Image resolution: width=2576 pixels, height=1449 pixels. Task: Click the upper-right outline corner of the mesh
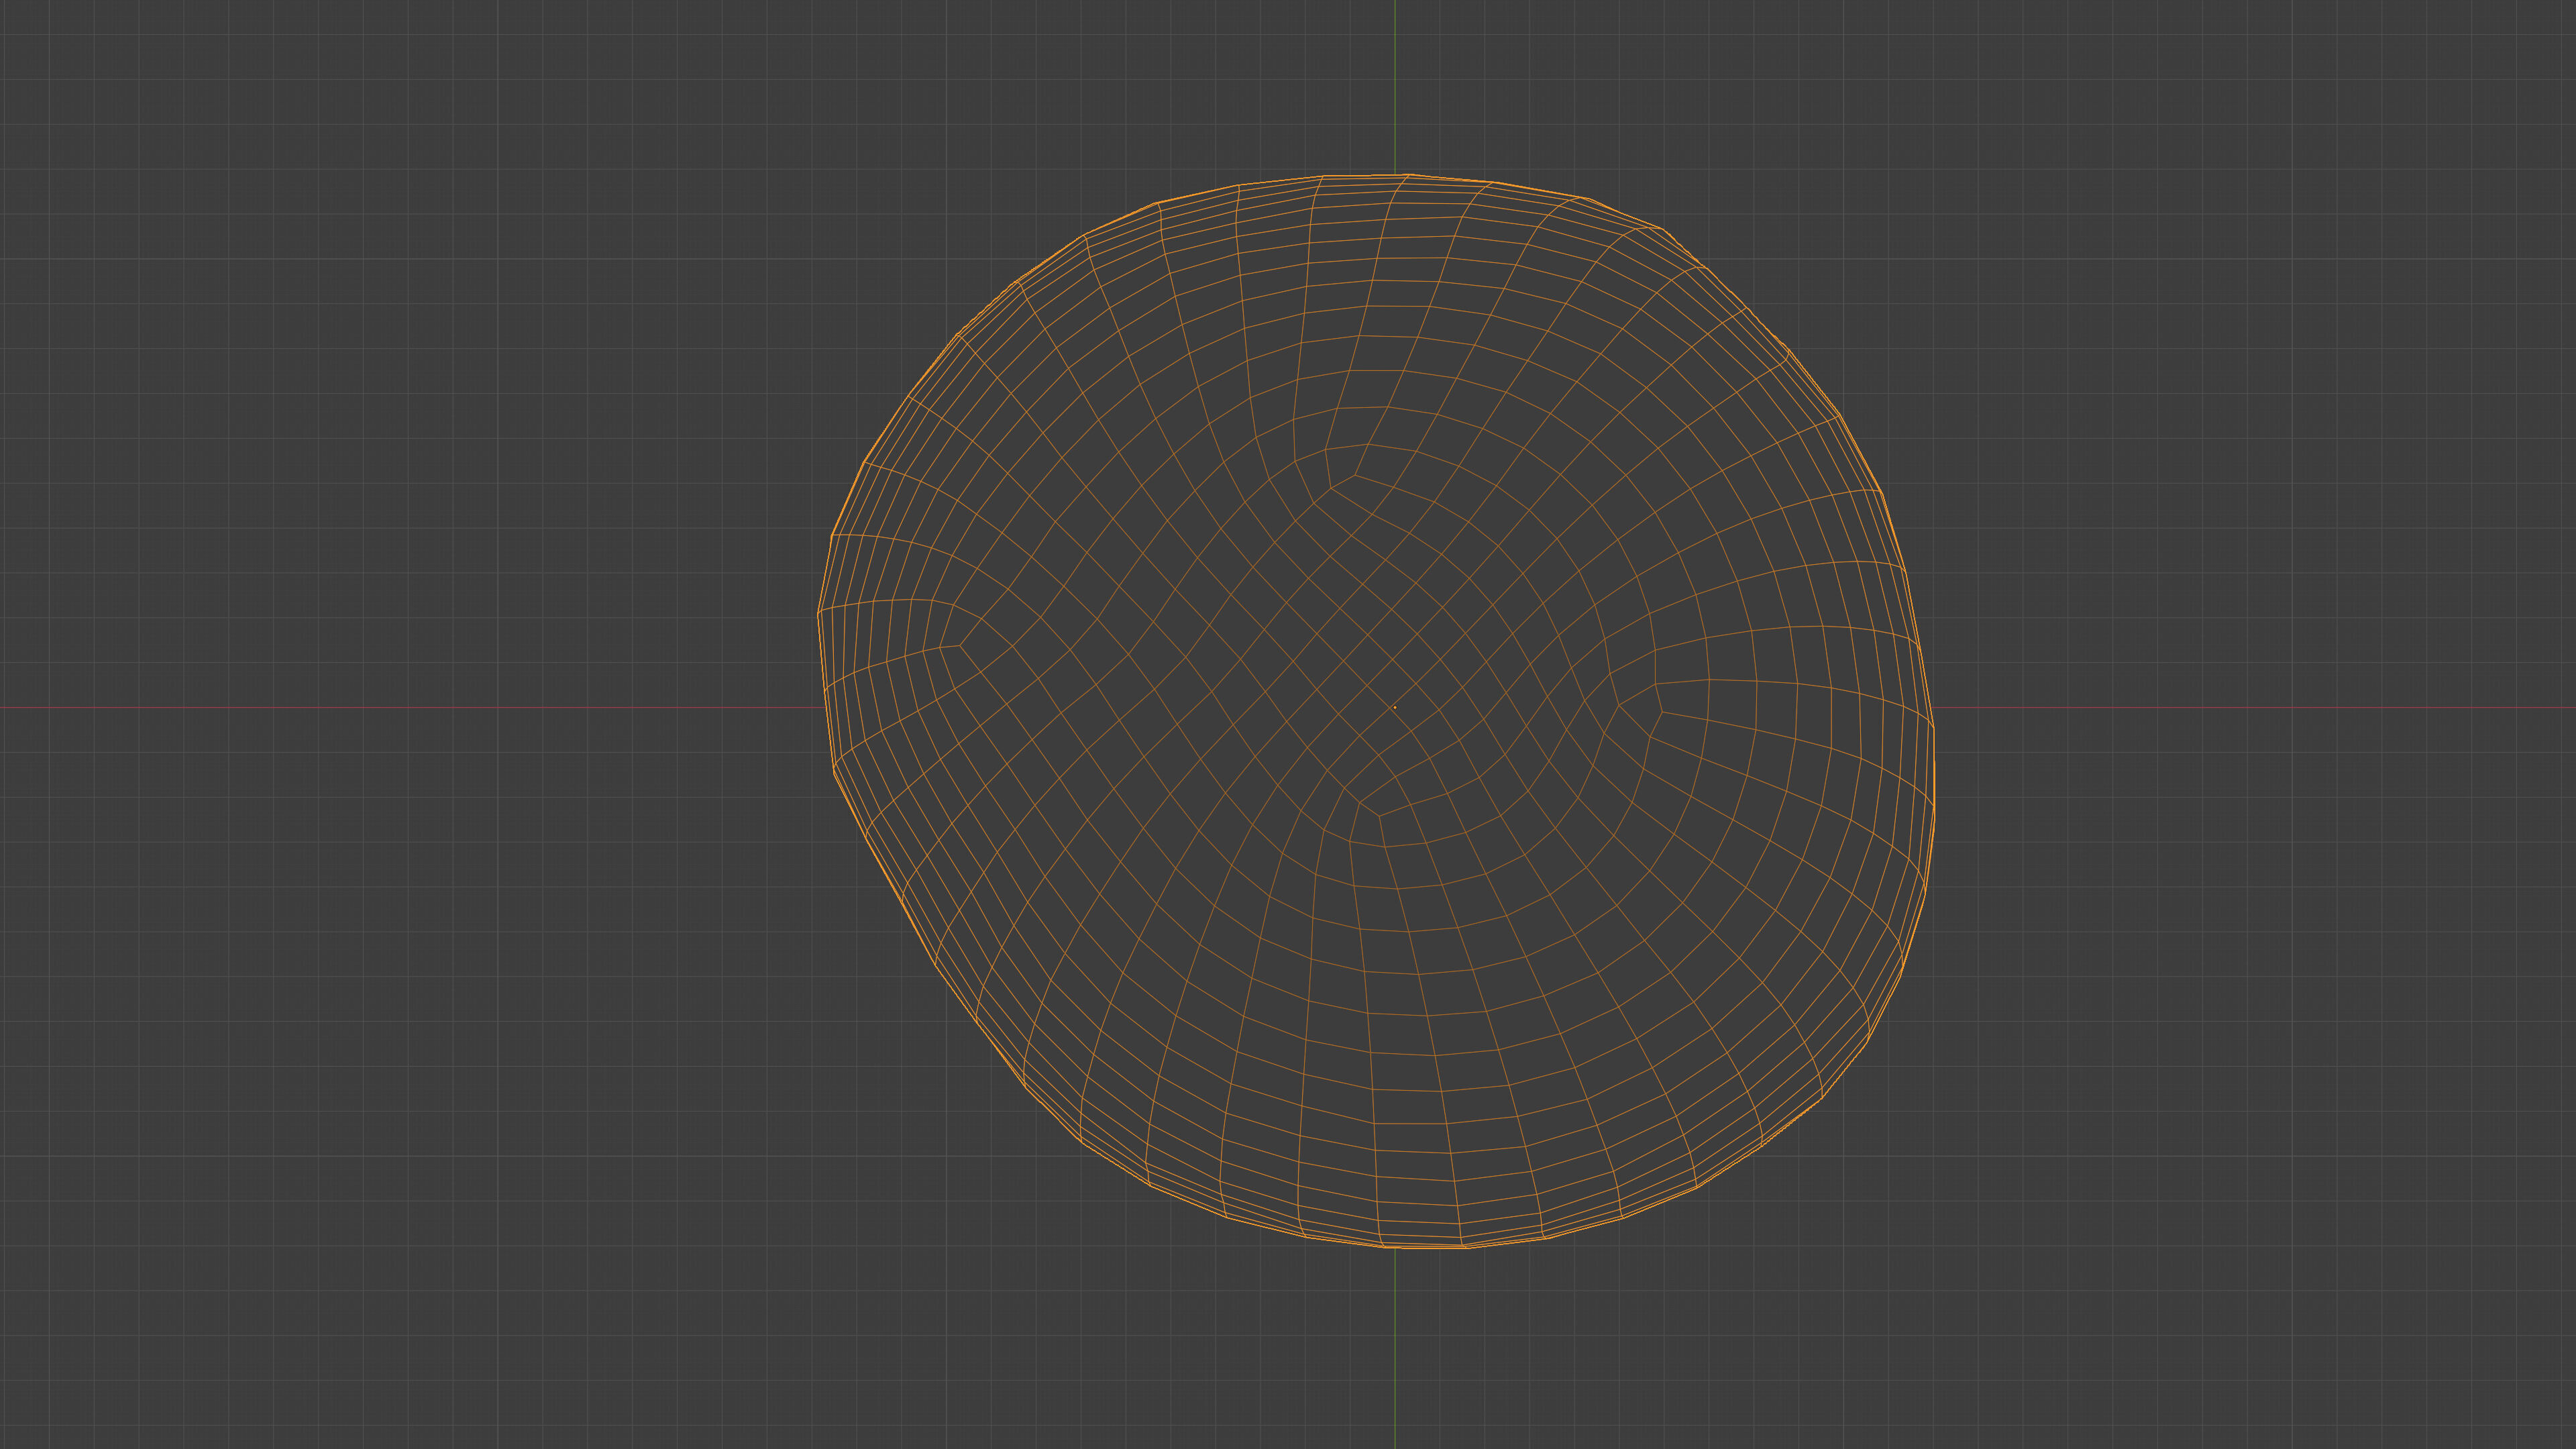[1788, 350]
